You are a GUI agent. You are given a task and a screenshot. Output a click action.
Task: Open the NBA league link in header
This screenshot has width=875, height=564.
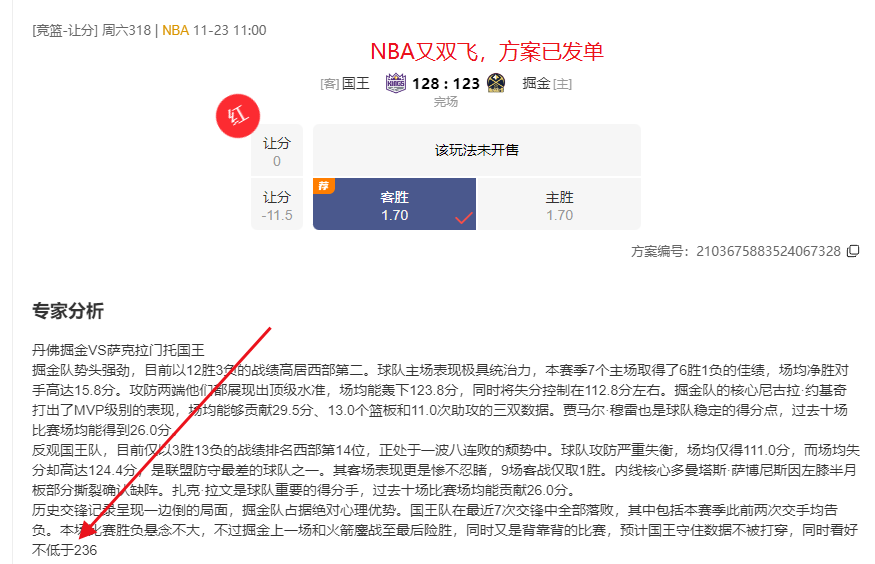pos(174,30)
